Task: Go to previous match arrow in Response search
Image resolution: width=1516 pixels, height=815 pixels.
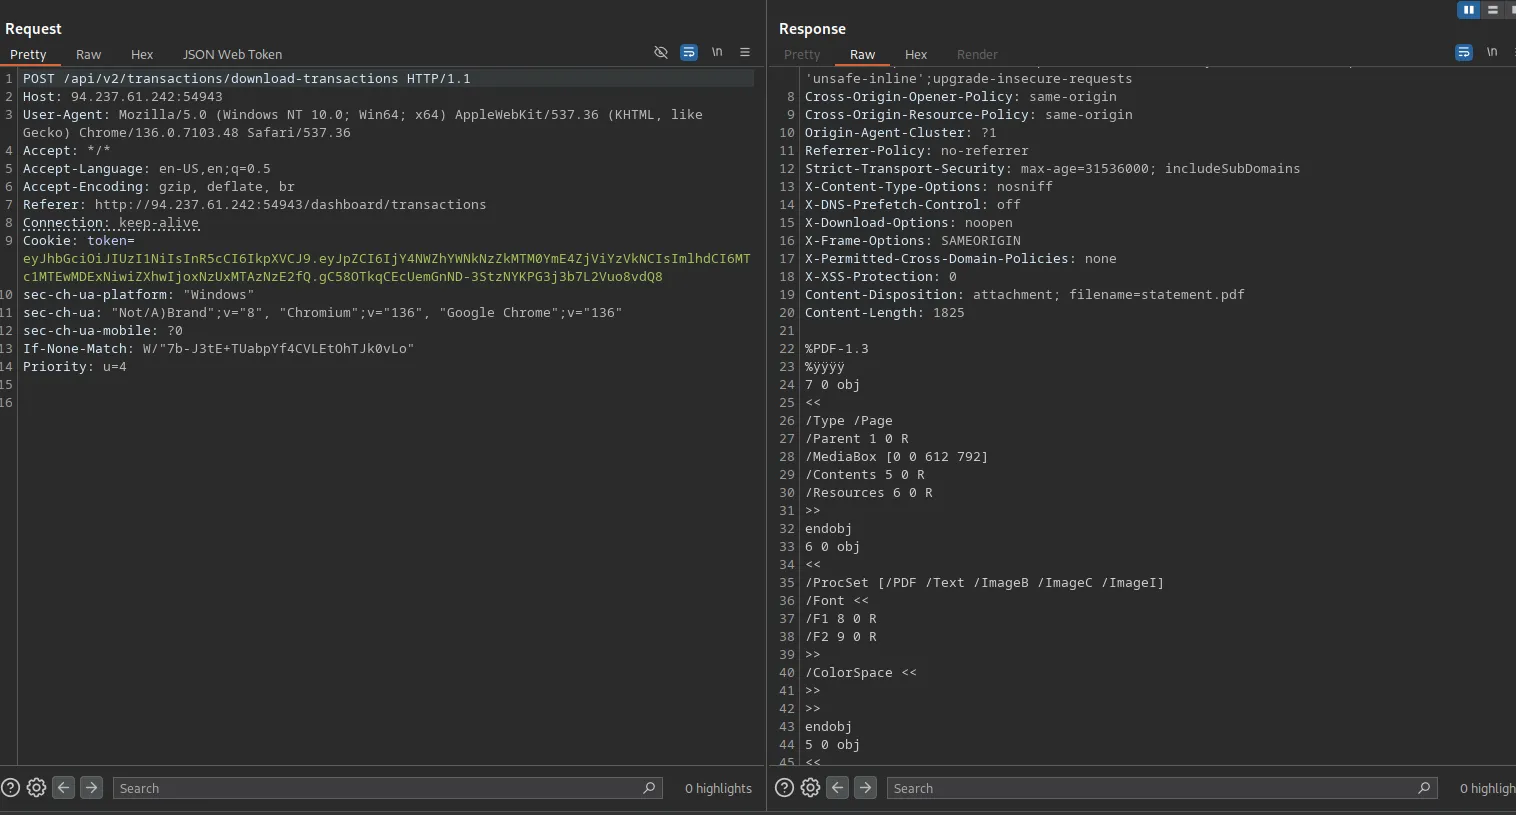Action: click(x=838, y=788)
